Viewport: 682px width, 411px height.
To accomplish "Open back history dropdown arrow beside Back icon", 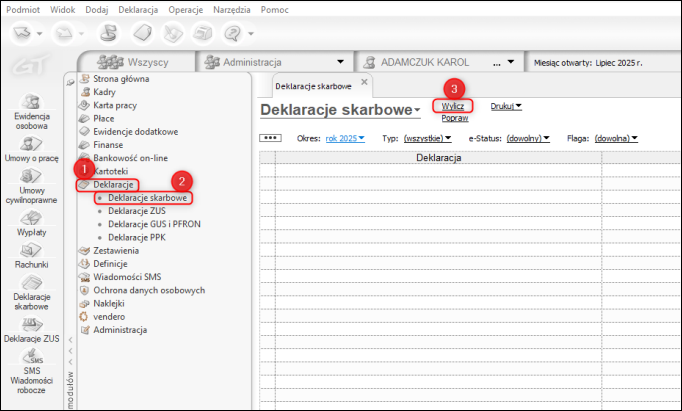I will [40, 33].
